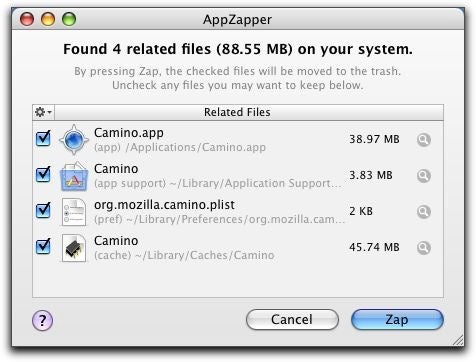The image size is (476, 362).
Task: Uncheck the Camino.app checkbox
Action: click(x=43, y=138)
